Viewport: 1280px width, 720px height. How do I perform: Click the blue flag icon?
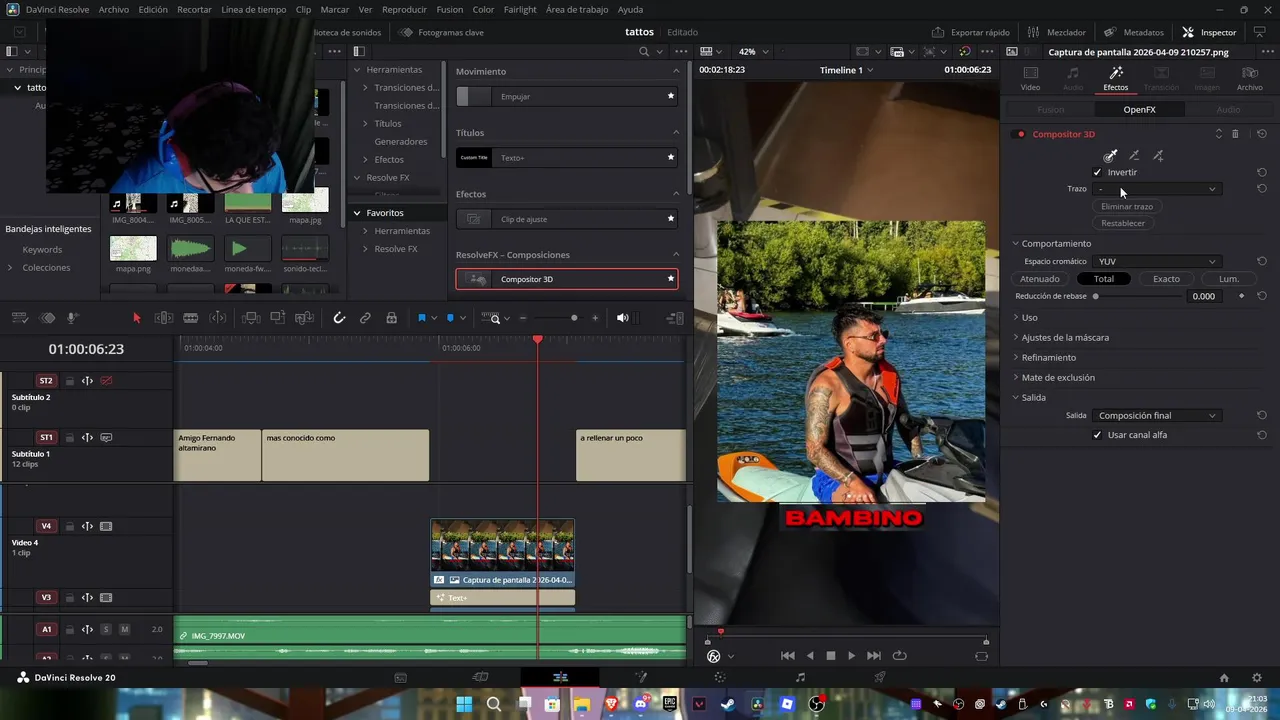pyautogui.click(x=421, y=318)
